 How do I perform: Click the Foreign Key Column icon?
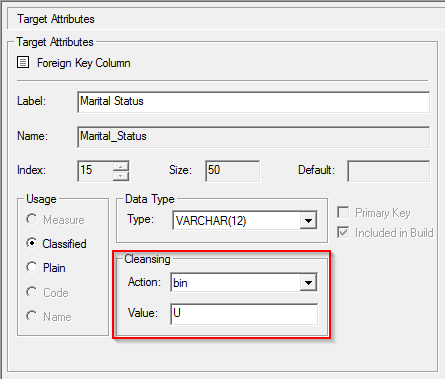point(23,62)
